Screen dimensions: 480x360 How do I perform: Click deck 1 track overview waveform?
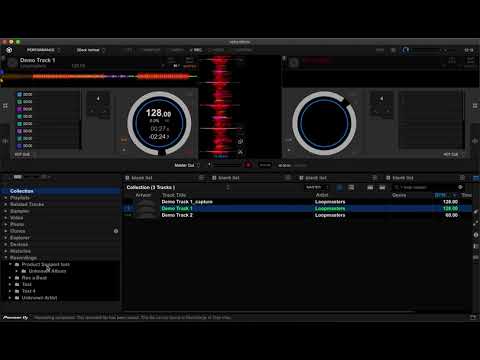click(x=99, y=77)
